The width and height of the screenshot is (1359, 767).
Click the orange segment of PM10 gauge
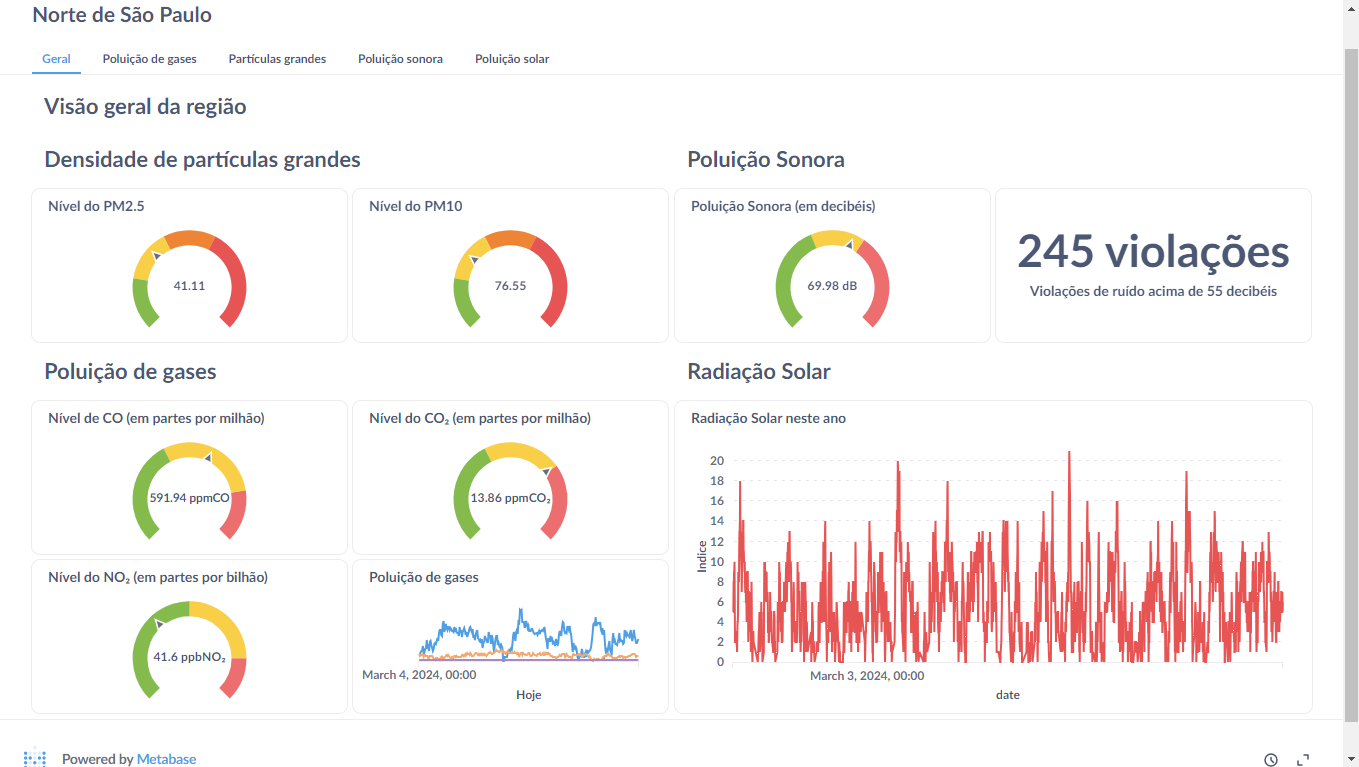click(x=511, y=238)
